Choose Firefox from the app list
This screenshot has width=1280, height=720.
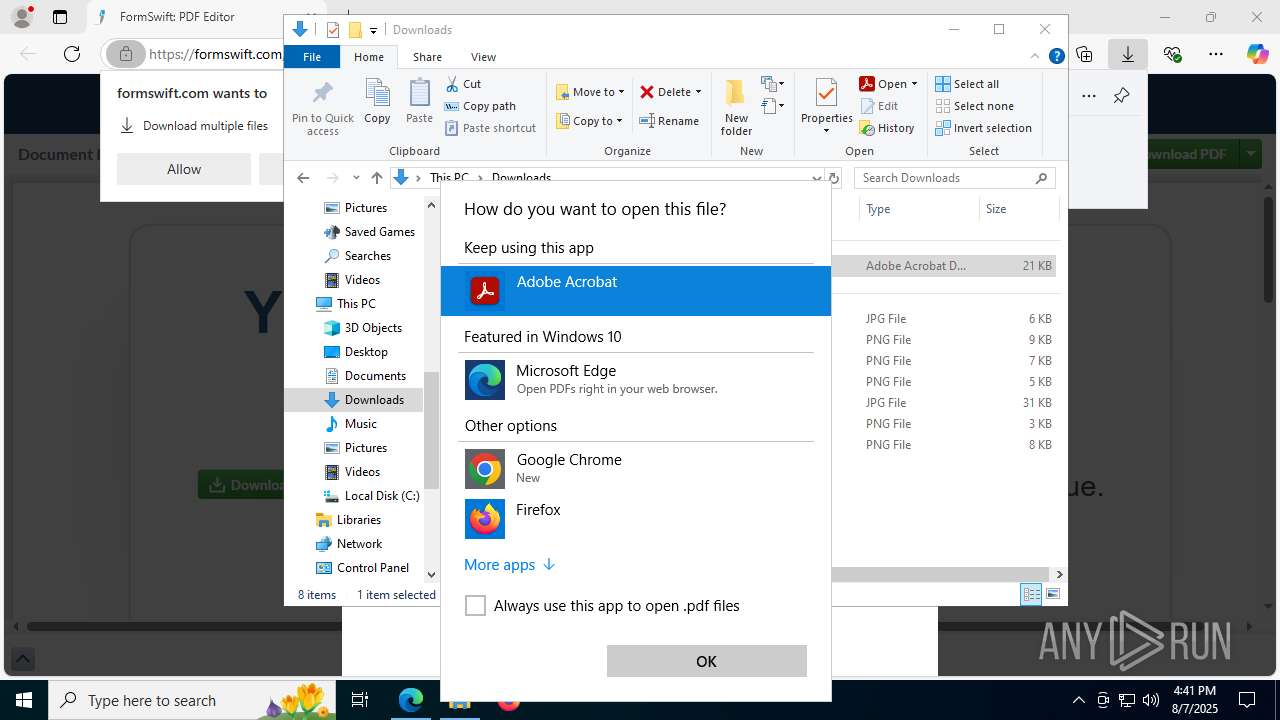pyautogui.click(x=636, y=519)
